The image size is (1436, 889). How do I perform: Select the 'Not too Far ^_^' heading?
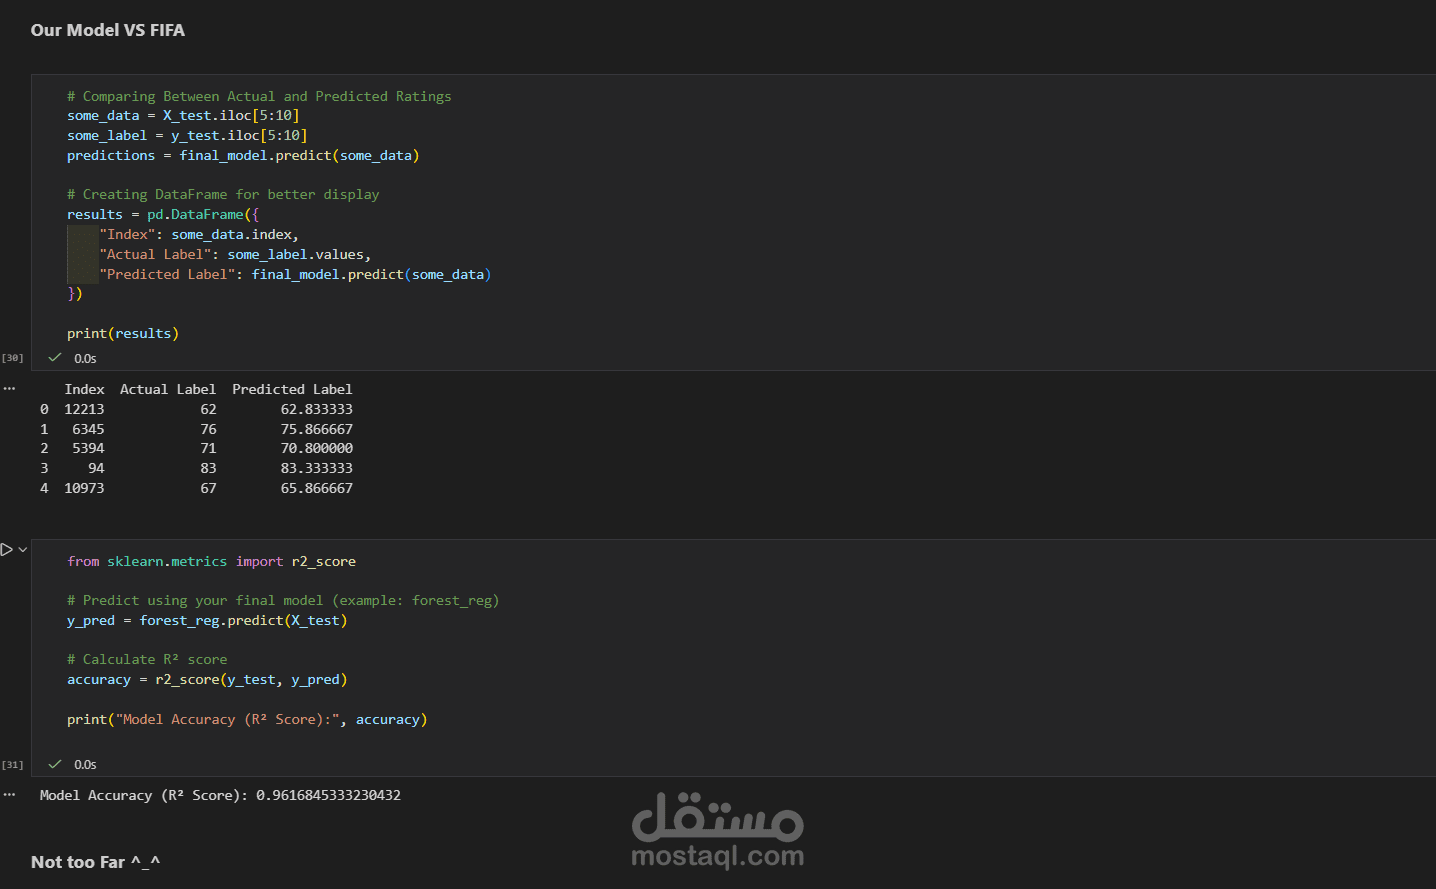tap(95, 862)
